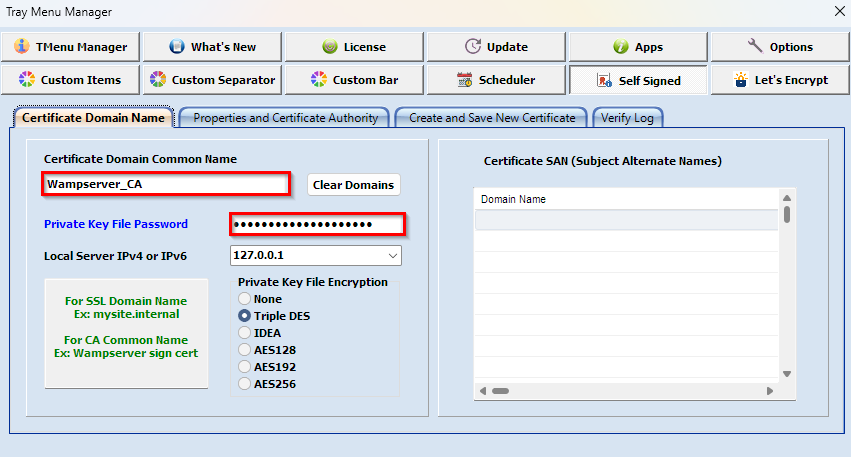Select the None encryption radio button
This screenshot has width=851, height=457.
(x=244, y=299)
